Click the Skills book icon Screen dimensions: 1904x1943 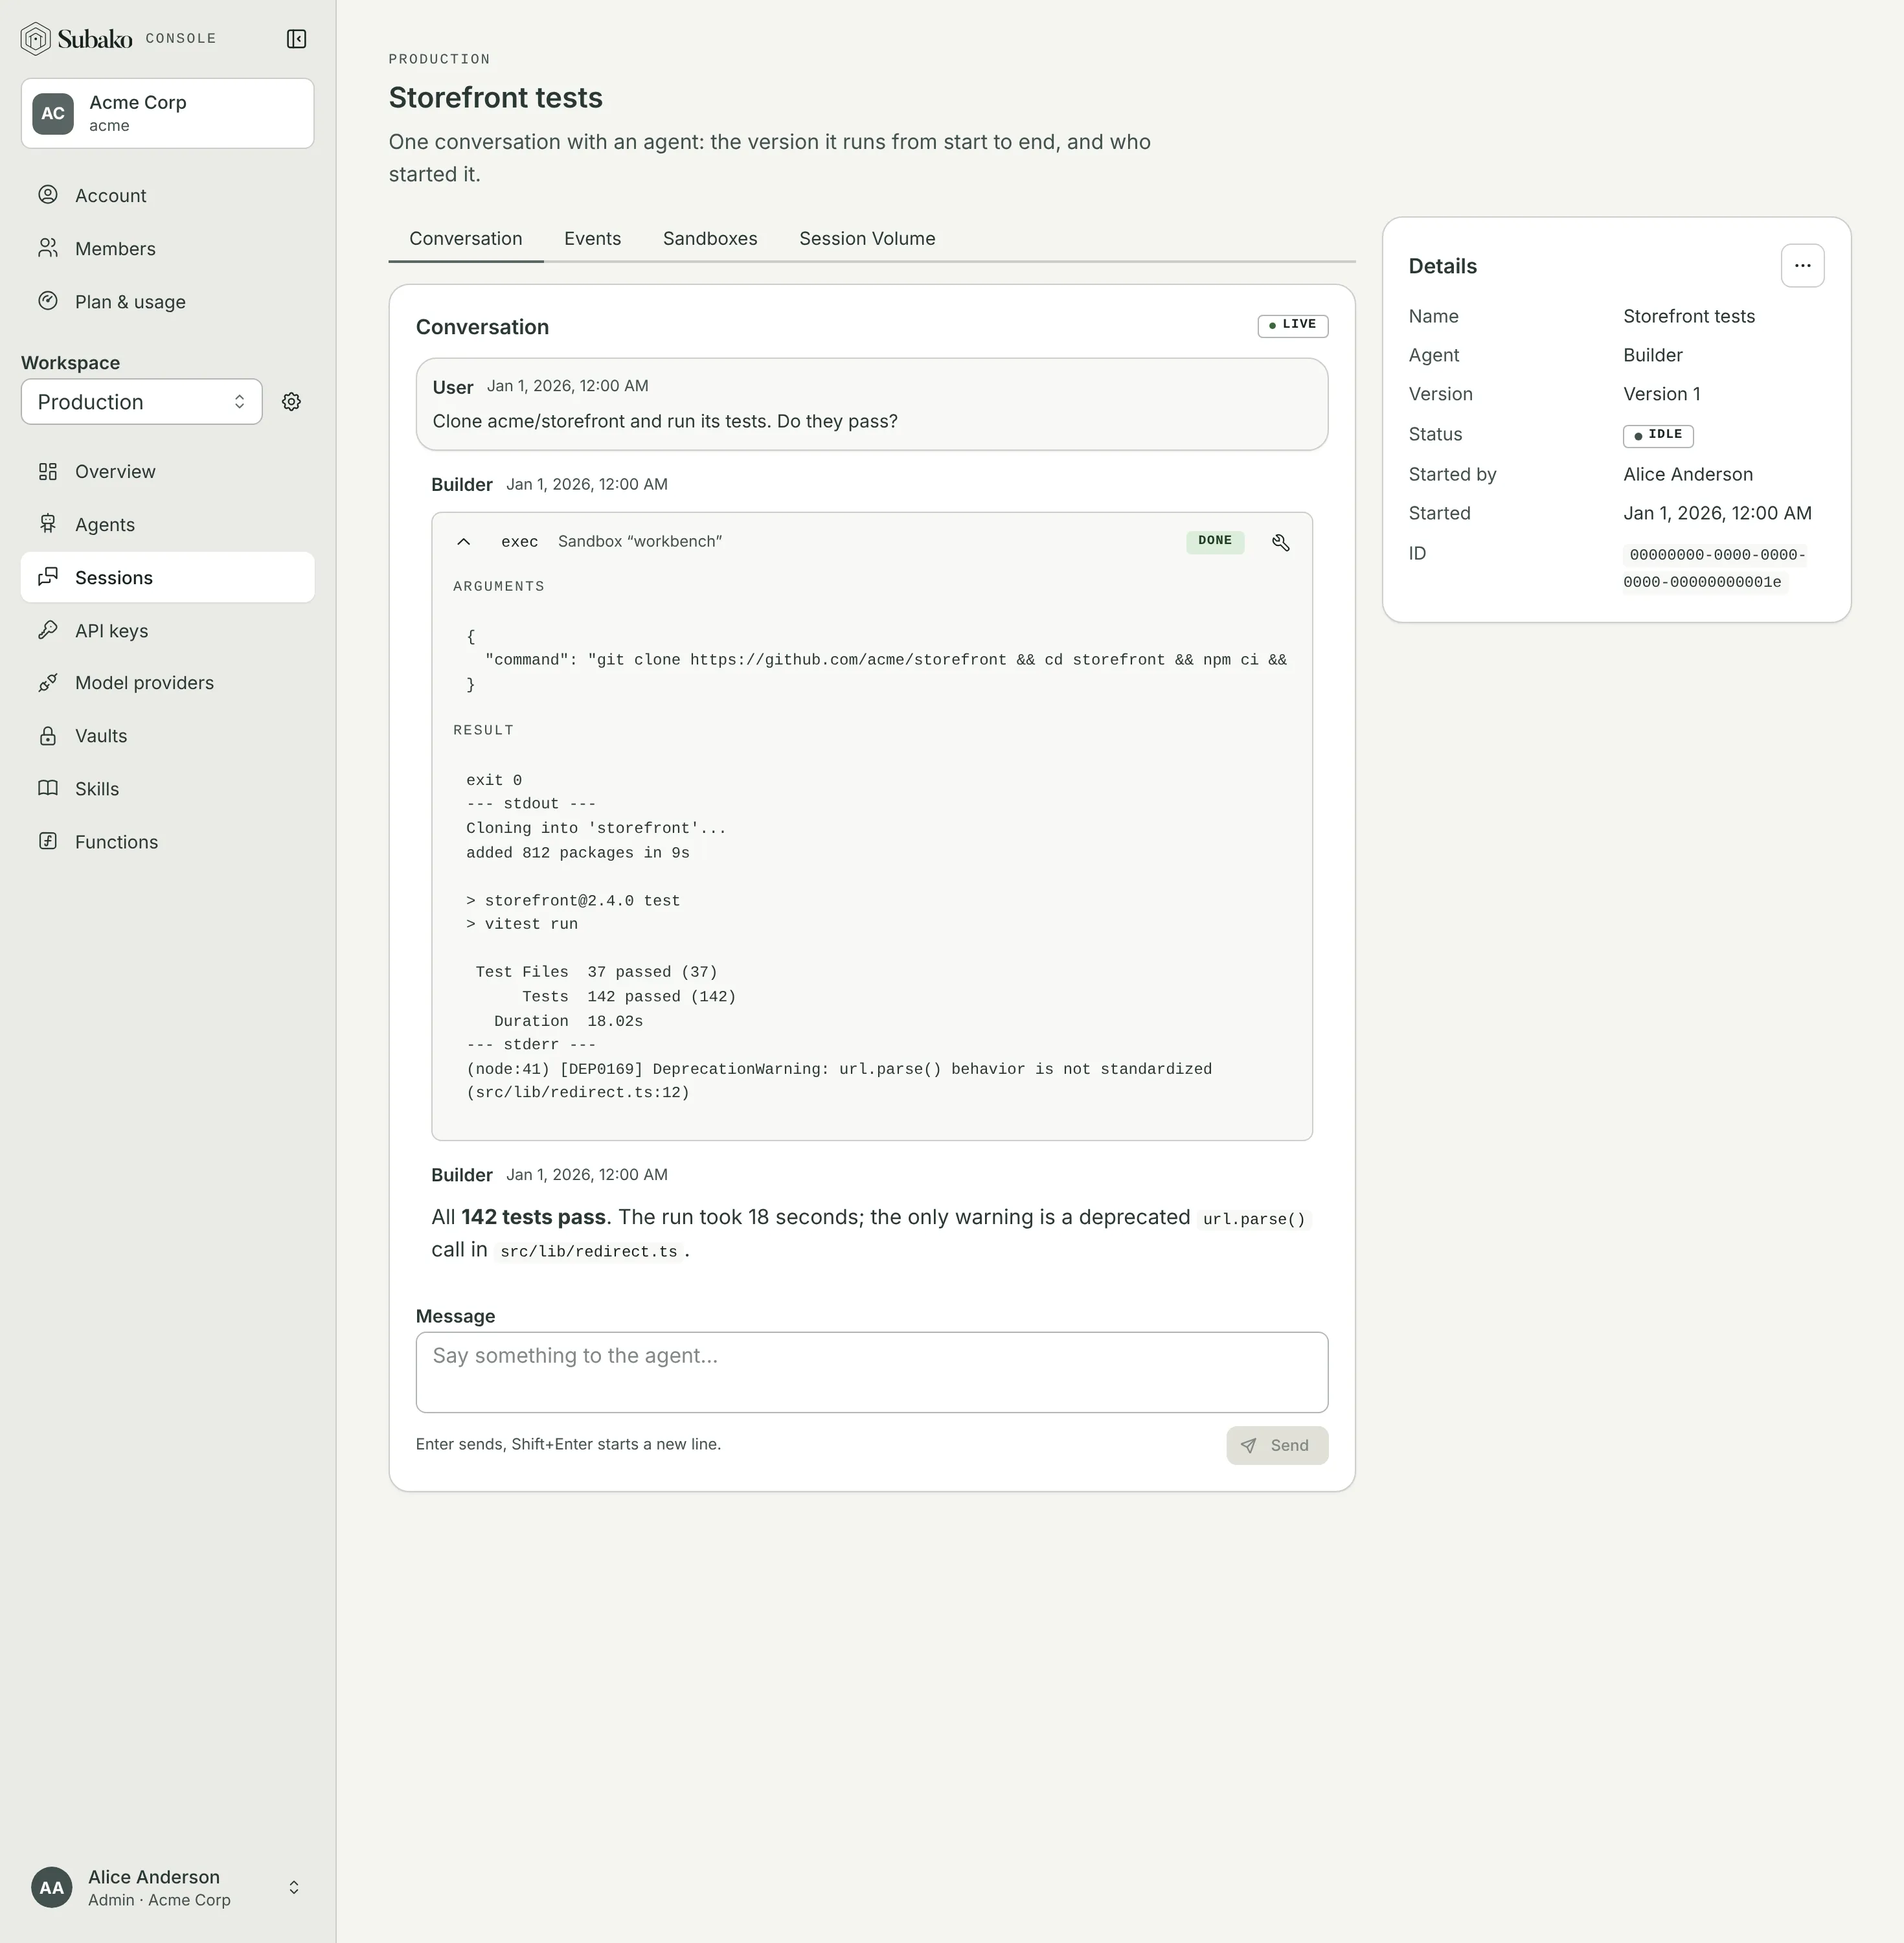point(48,788)
